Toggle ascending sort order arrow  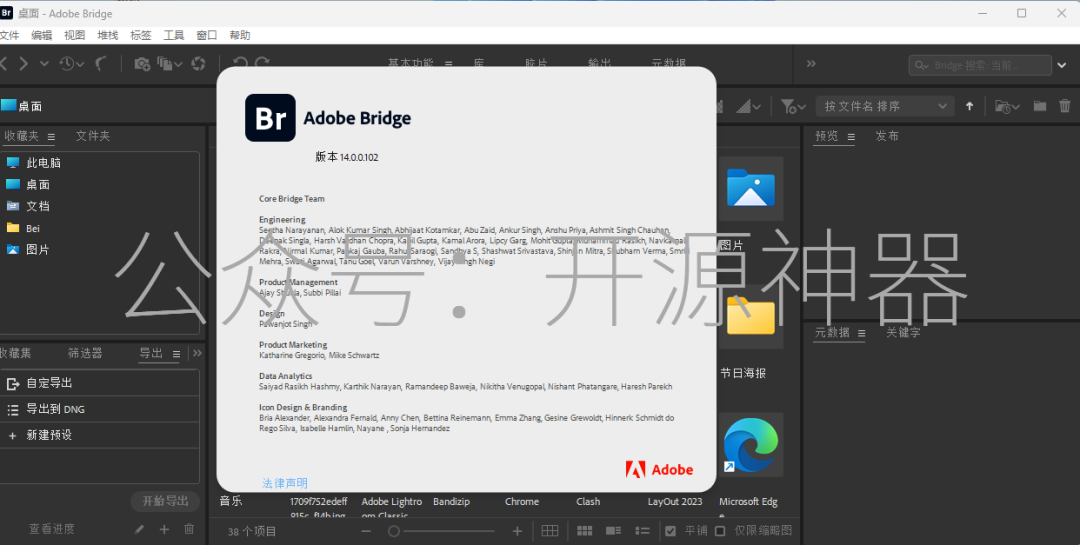pyautogui.click(x=970, y=106)
